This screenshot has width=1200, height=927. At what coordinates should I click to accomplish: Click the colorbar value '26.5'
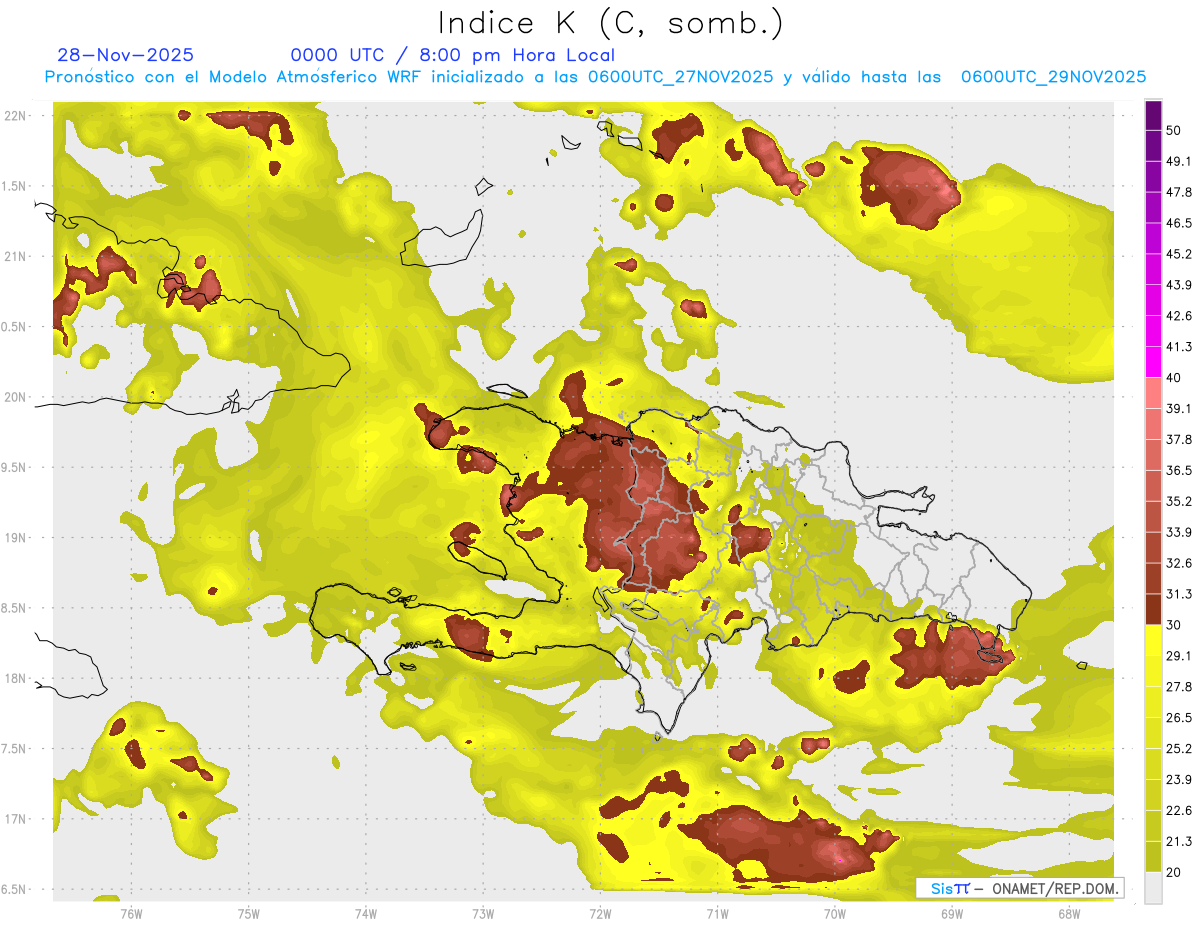point(1178,718)
